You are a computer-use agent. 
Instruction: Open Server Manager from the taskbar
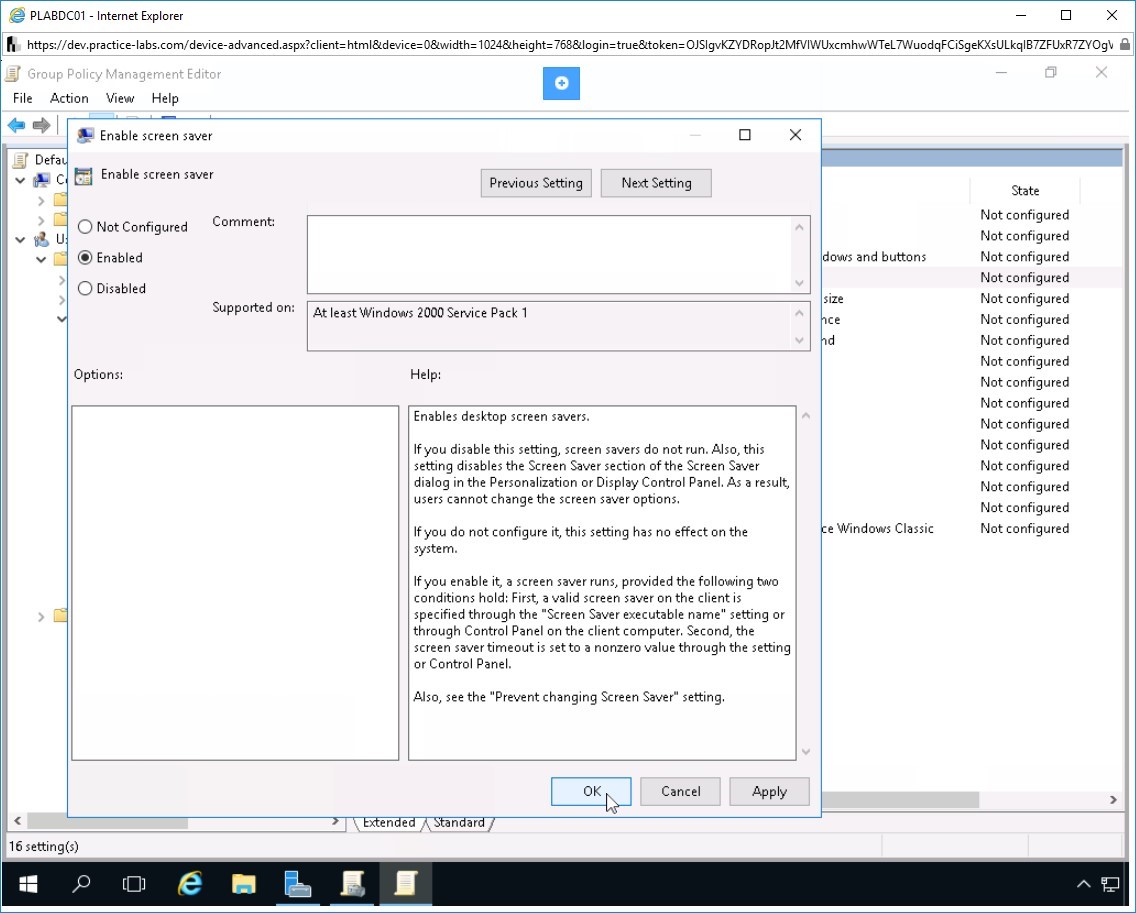[298, 883]
